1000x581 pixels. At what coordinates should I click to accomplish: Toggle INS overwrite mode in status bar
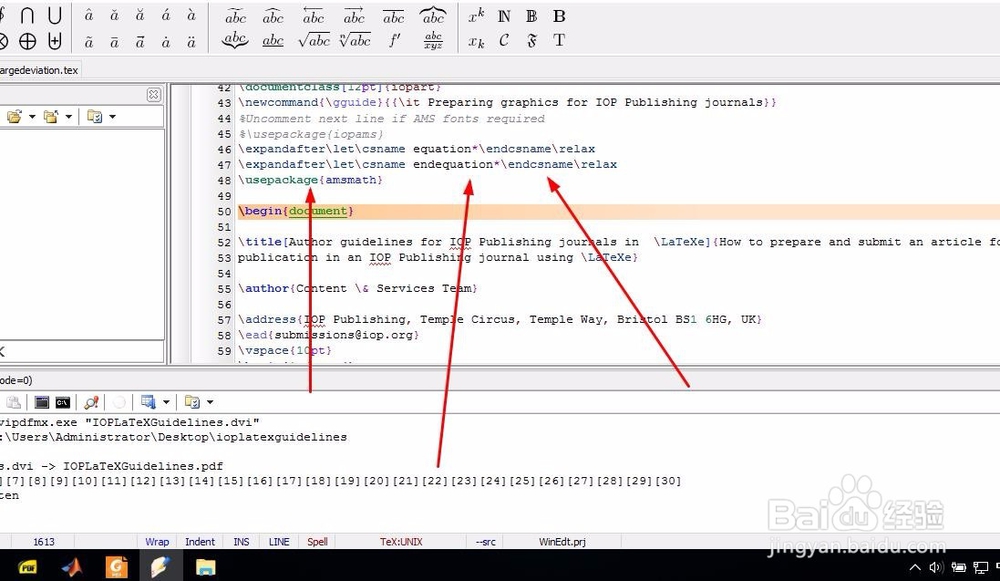(241, 541)
